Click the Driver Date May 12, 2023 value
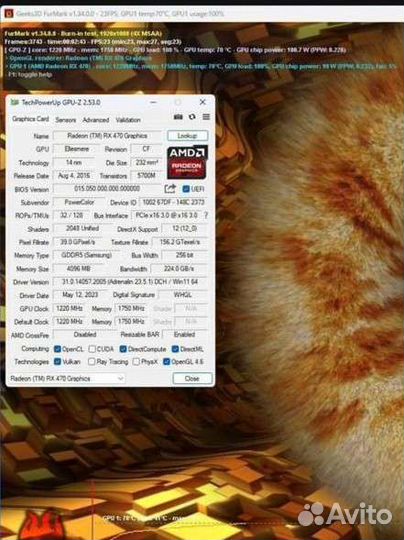This screenshot has height=540, width=404. coord(80,295)
